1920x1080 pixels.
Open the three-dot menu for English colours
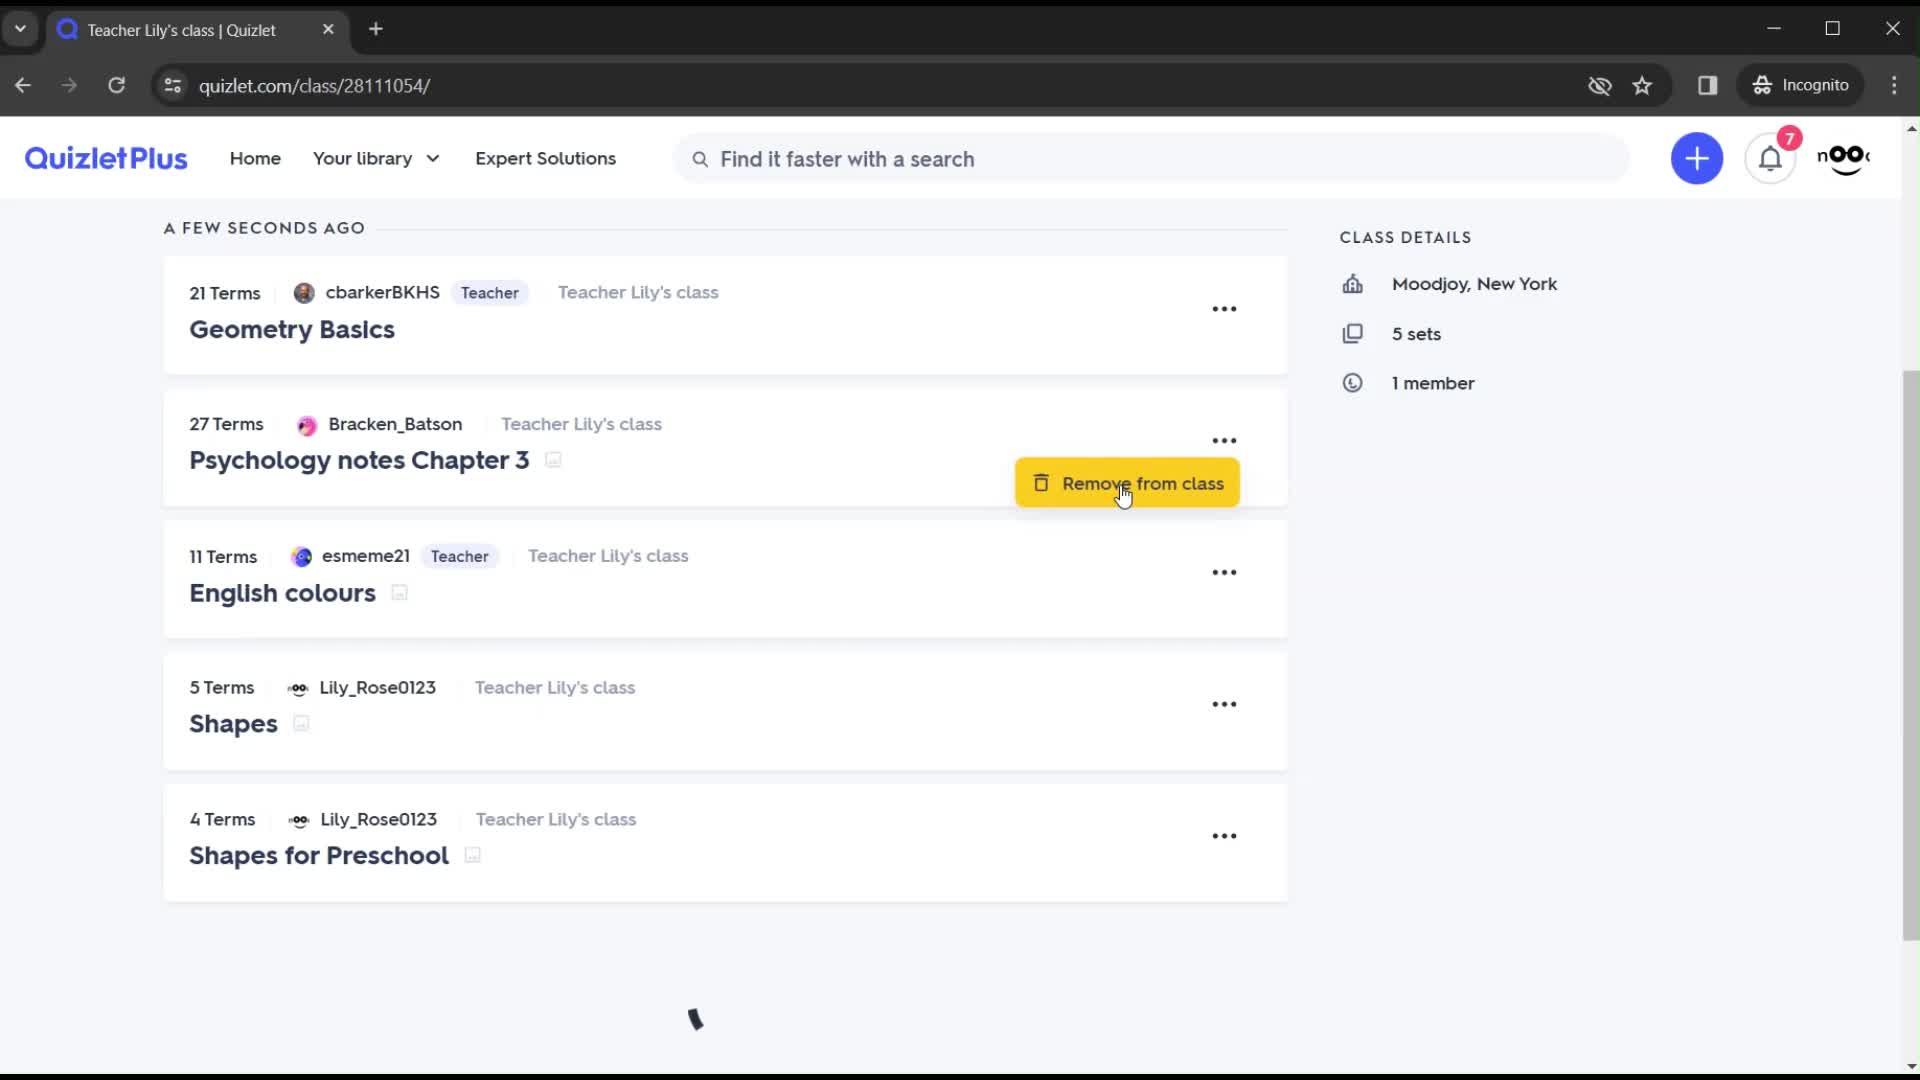click(1224, 572)
